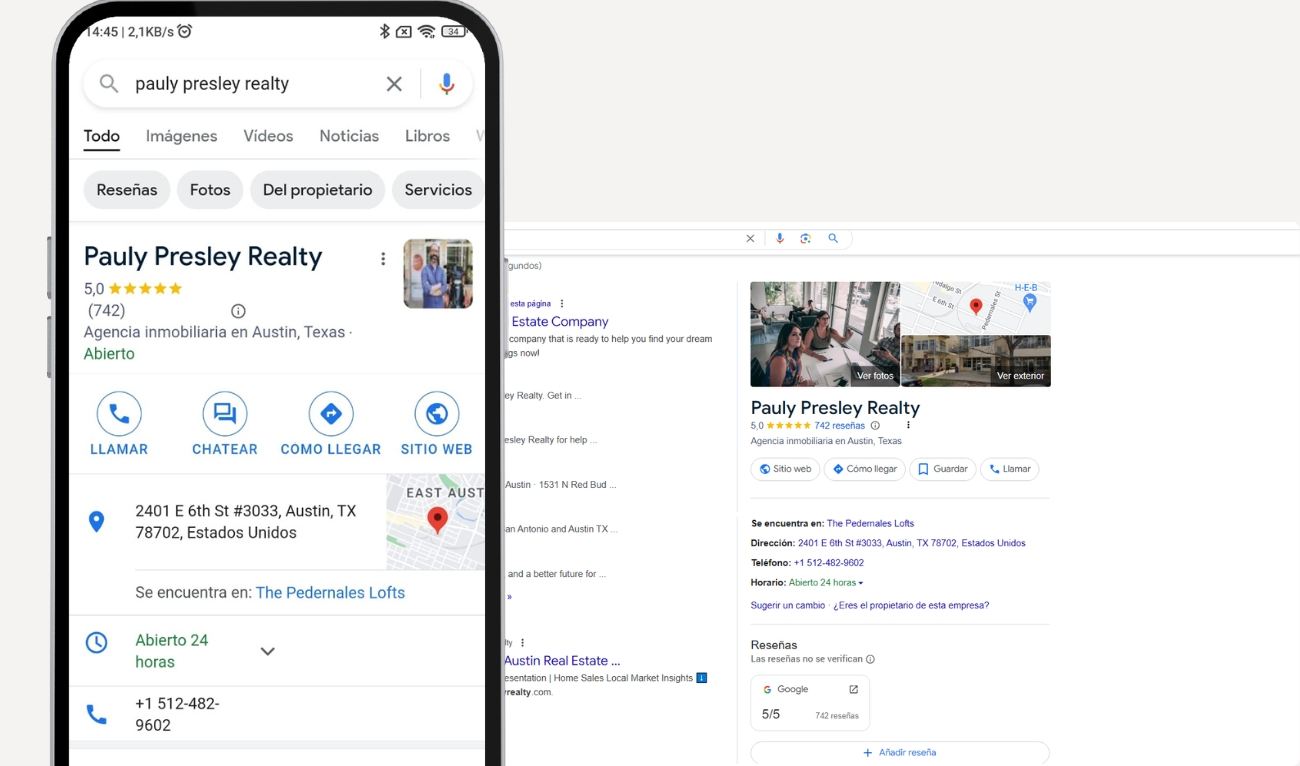Tap the East Austin map thumbnail on phone
This screenshot has height=766, width=1300.
point(435,522)
